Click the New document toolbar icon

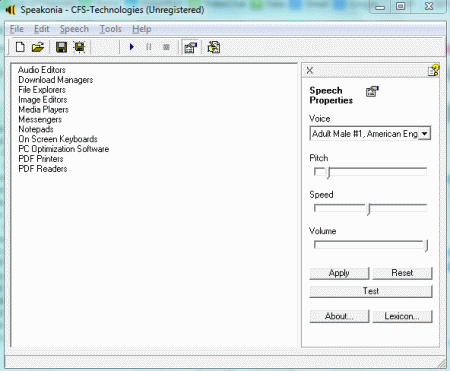click(20, 47)
